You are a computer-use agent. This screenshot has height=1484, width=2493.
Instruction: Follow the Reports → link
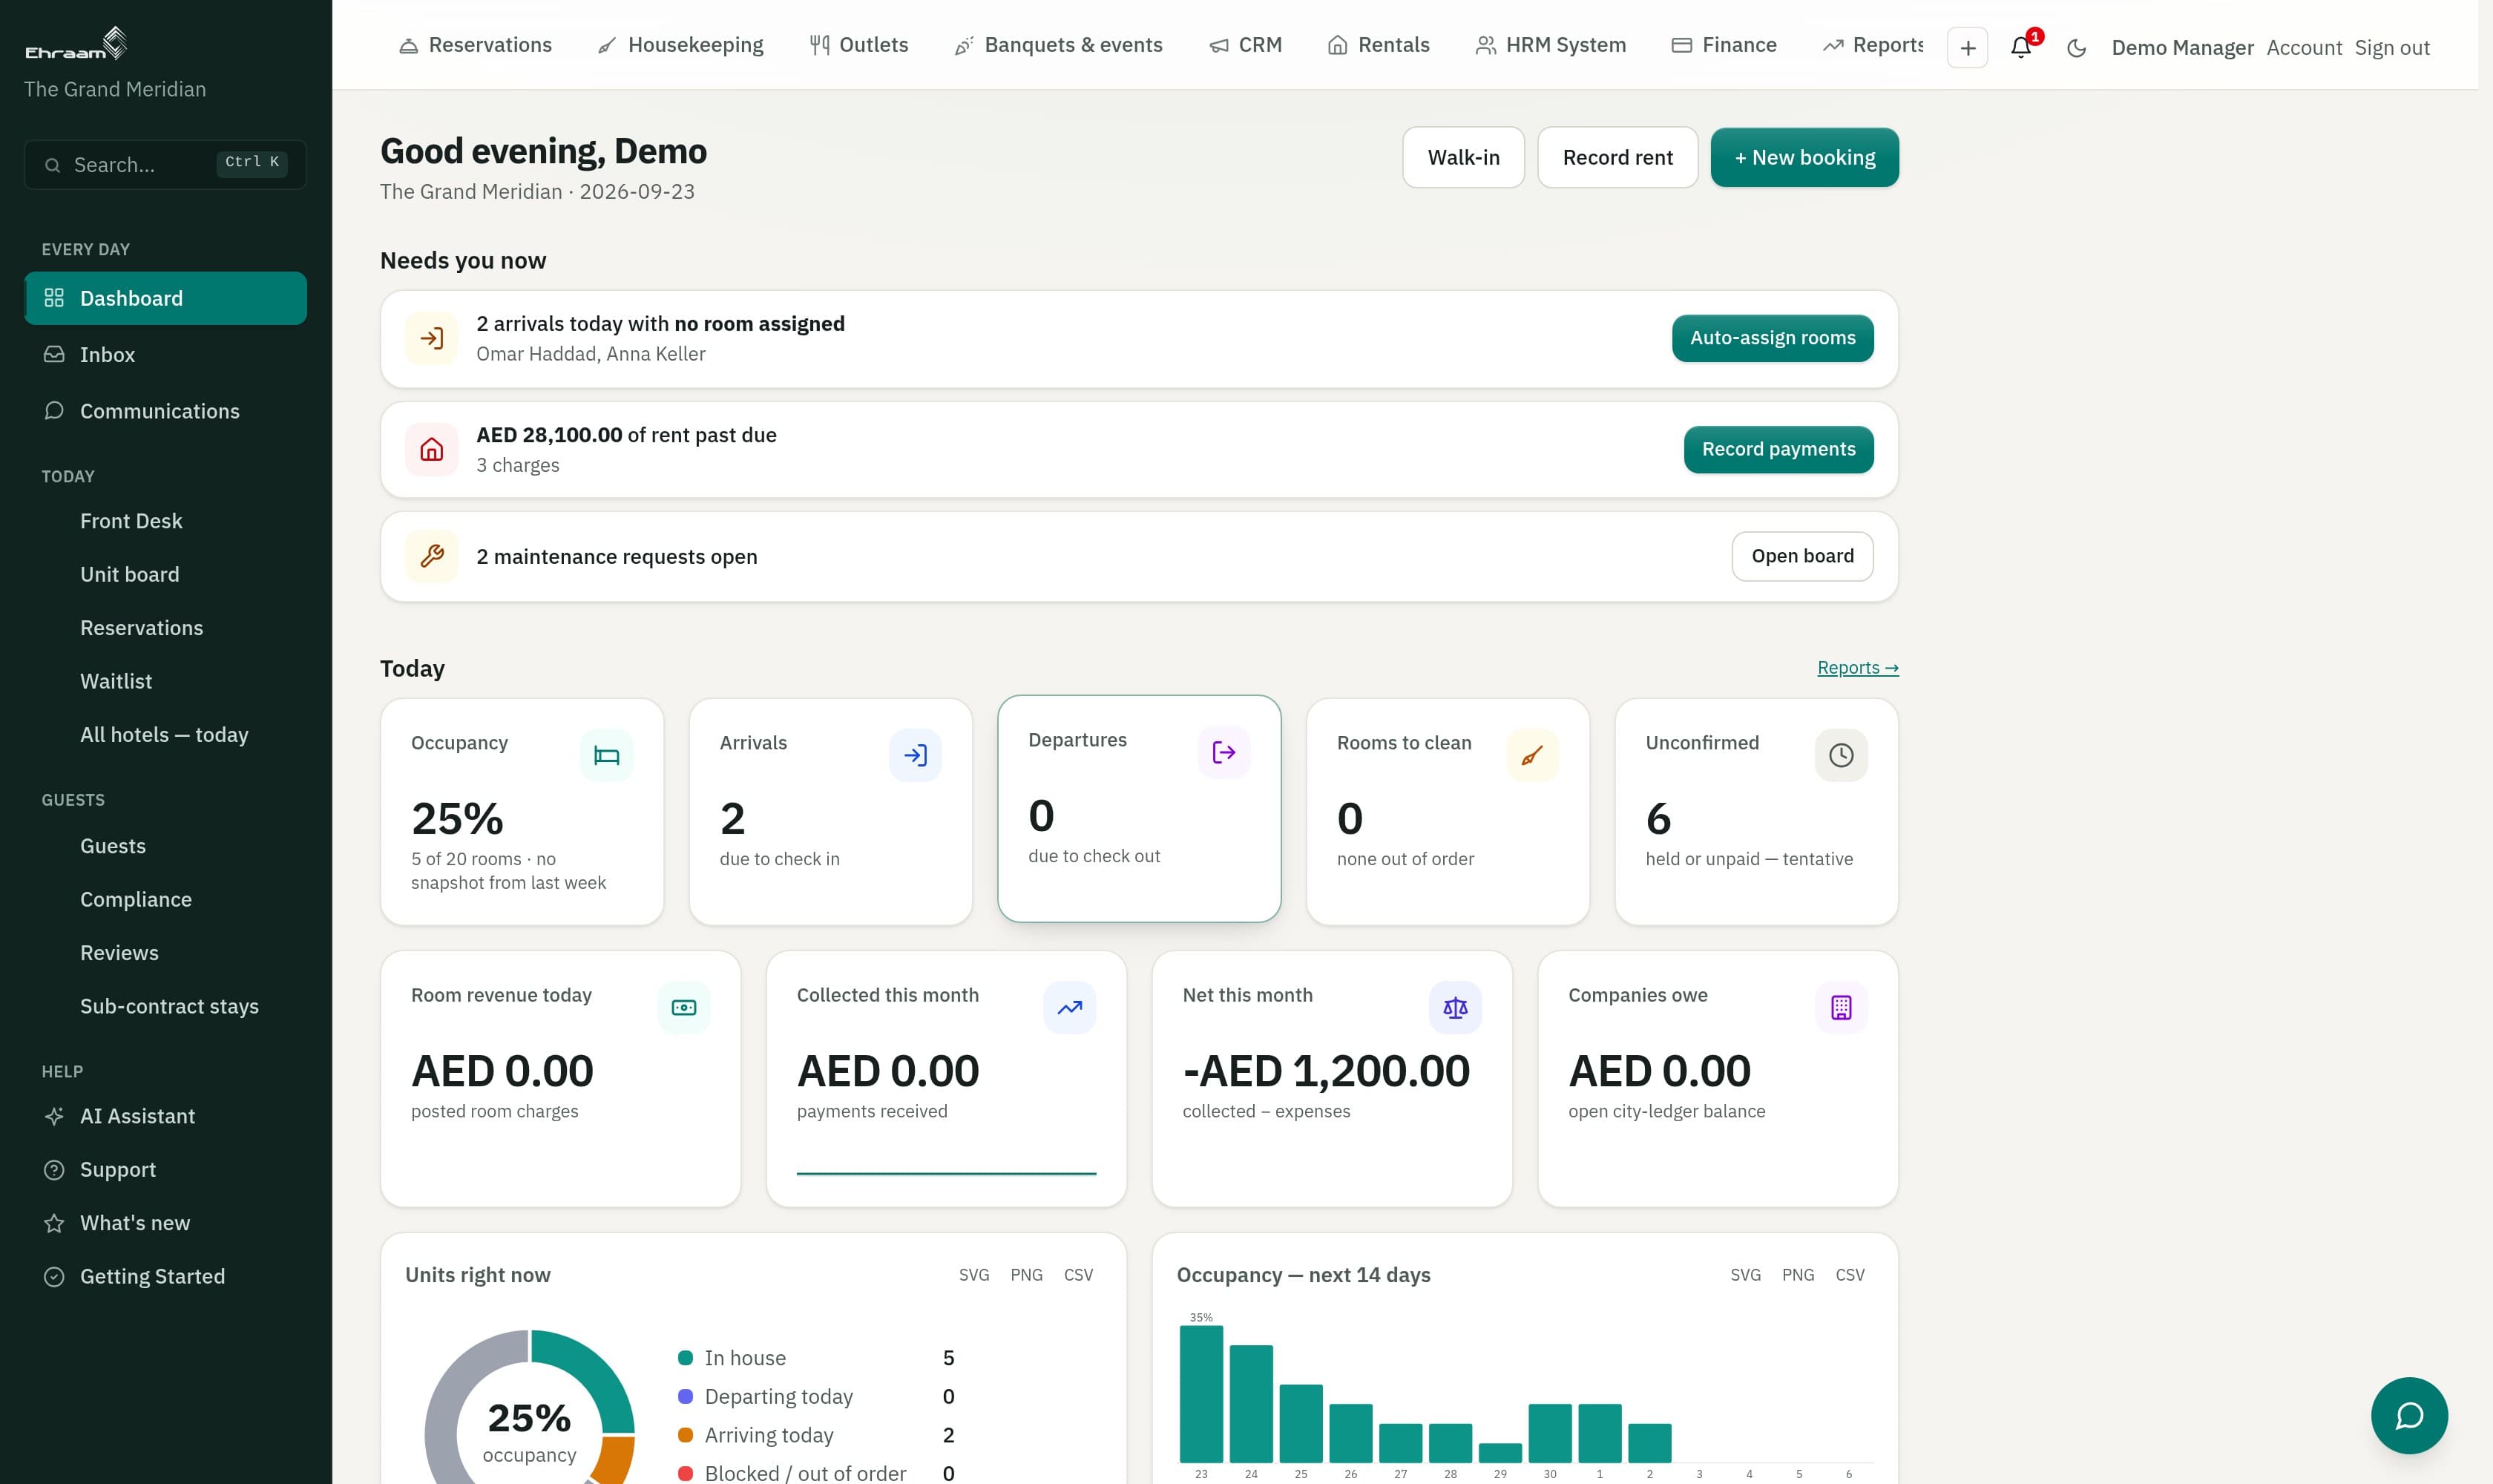point(1857,668)
